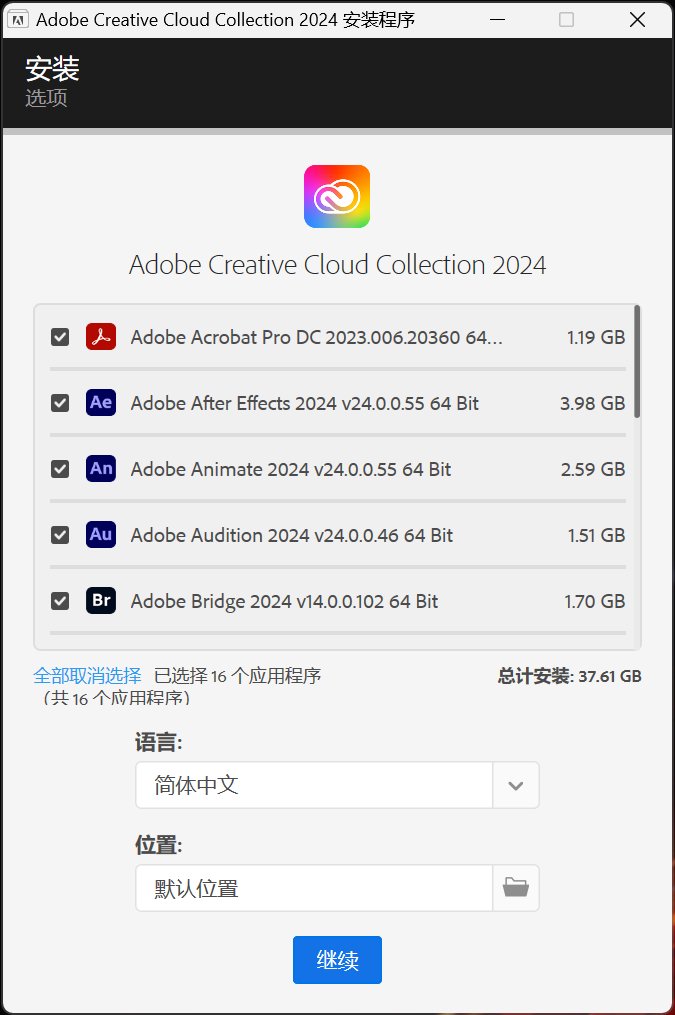Uncheck the Adobe After Effects 2024 checkbox
Viewport: 675px width, 1015px height.
click(x=60, y=404)
